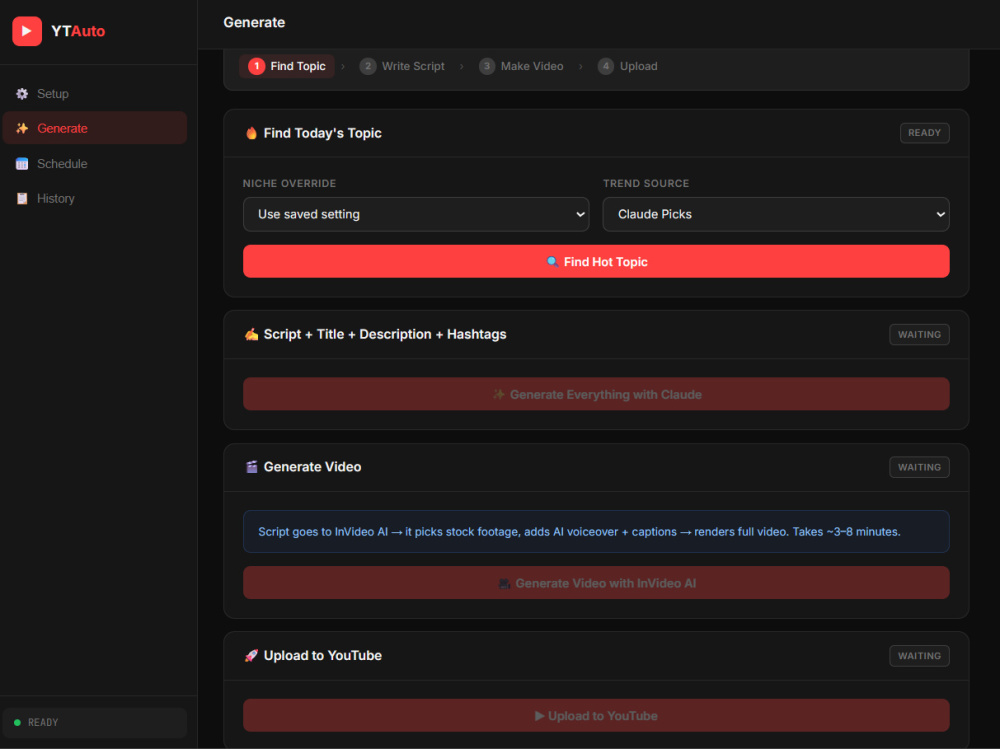Open the History page
Screen dimensions: 1000x749
coord(94,198)
